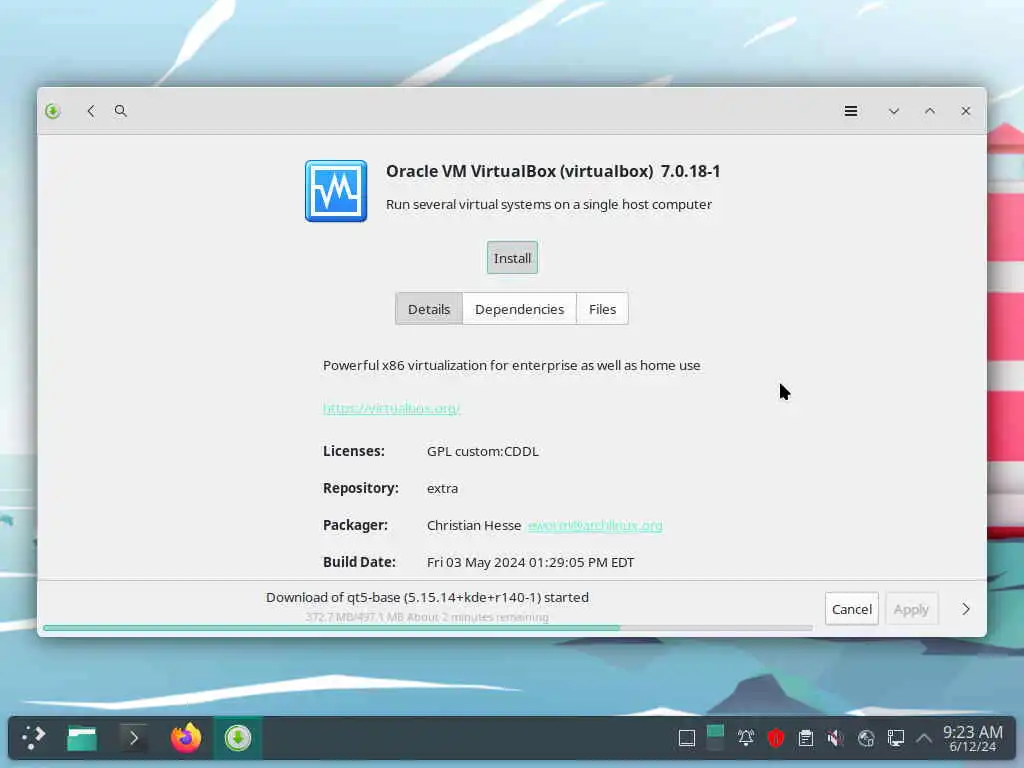Click the muted volume tray icon

pyautogui.click(x=835, y=739)
